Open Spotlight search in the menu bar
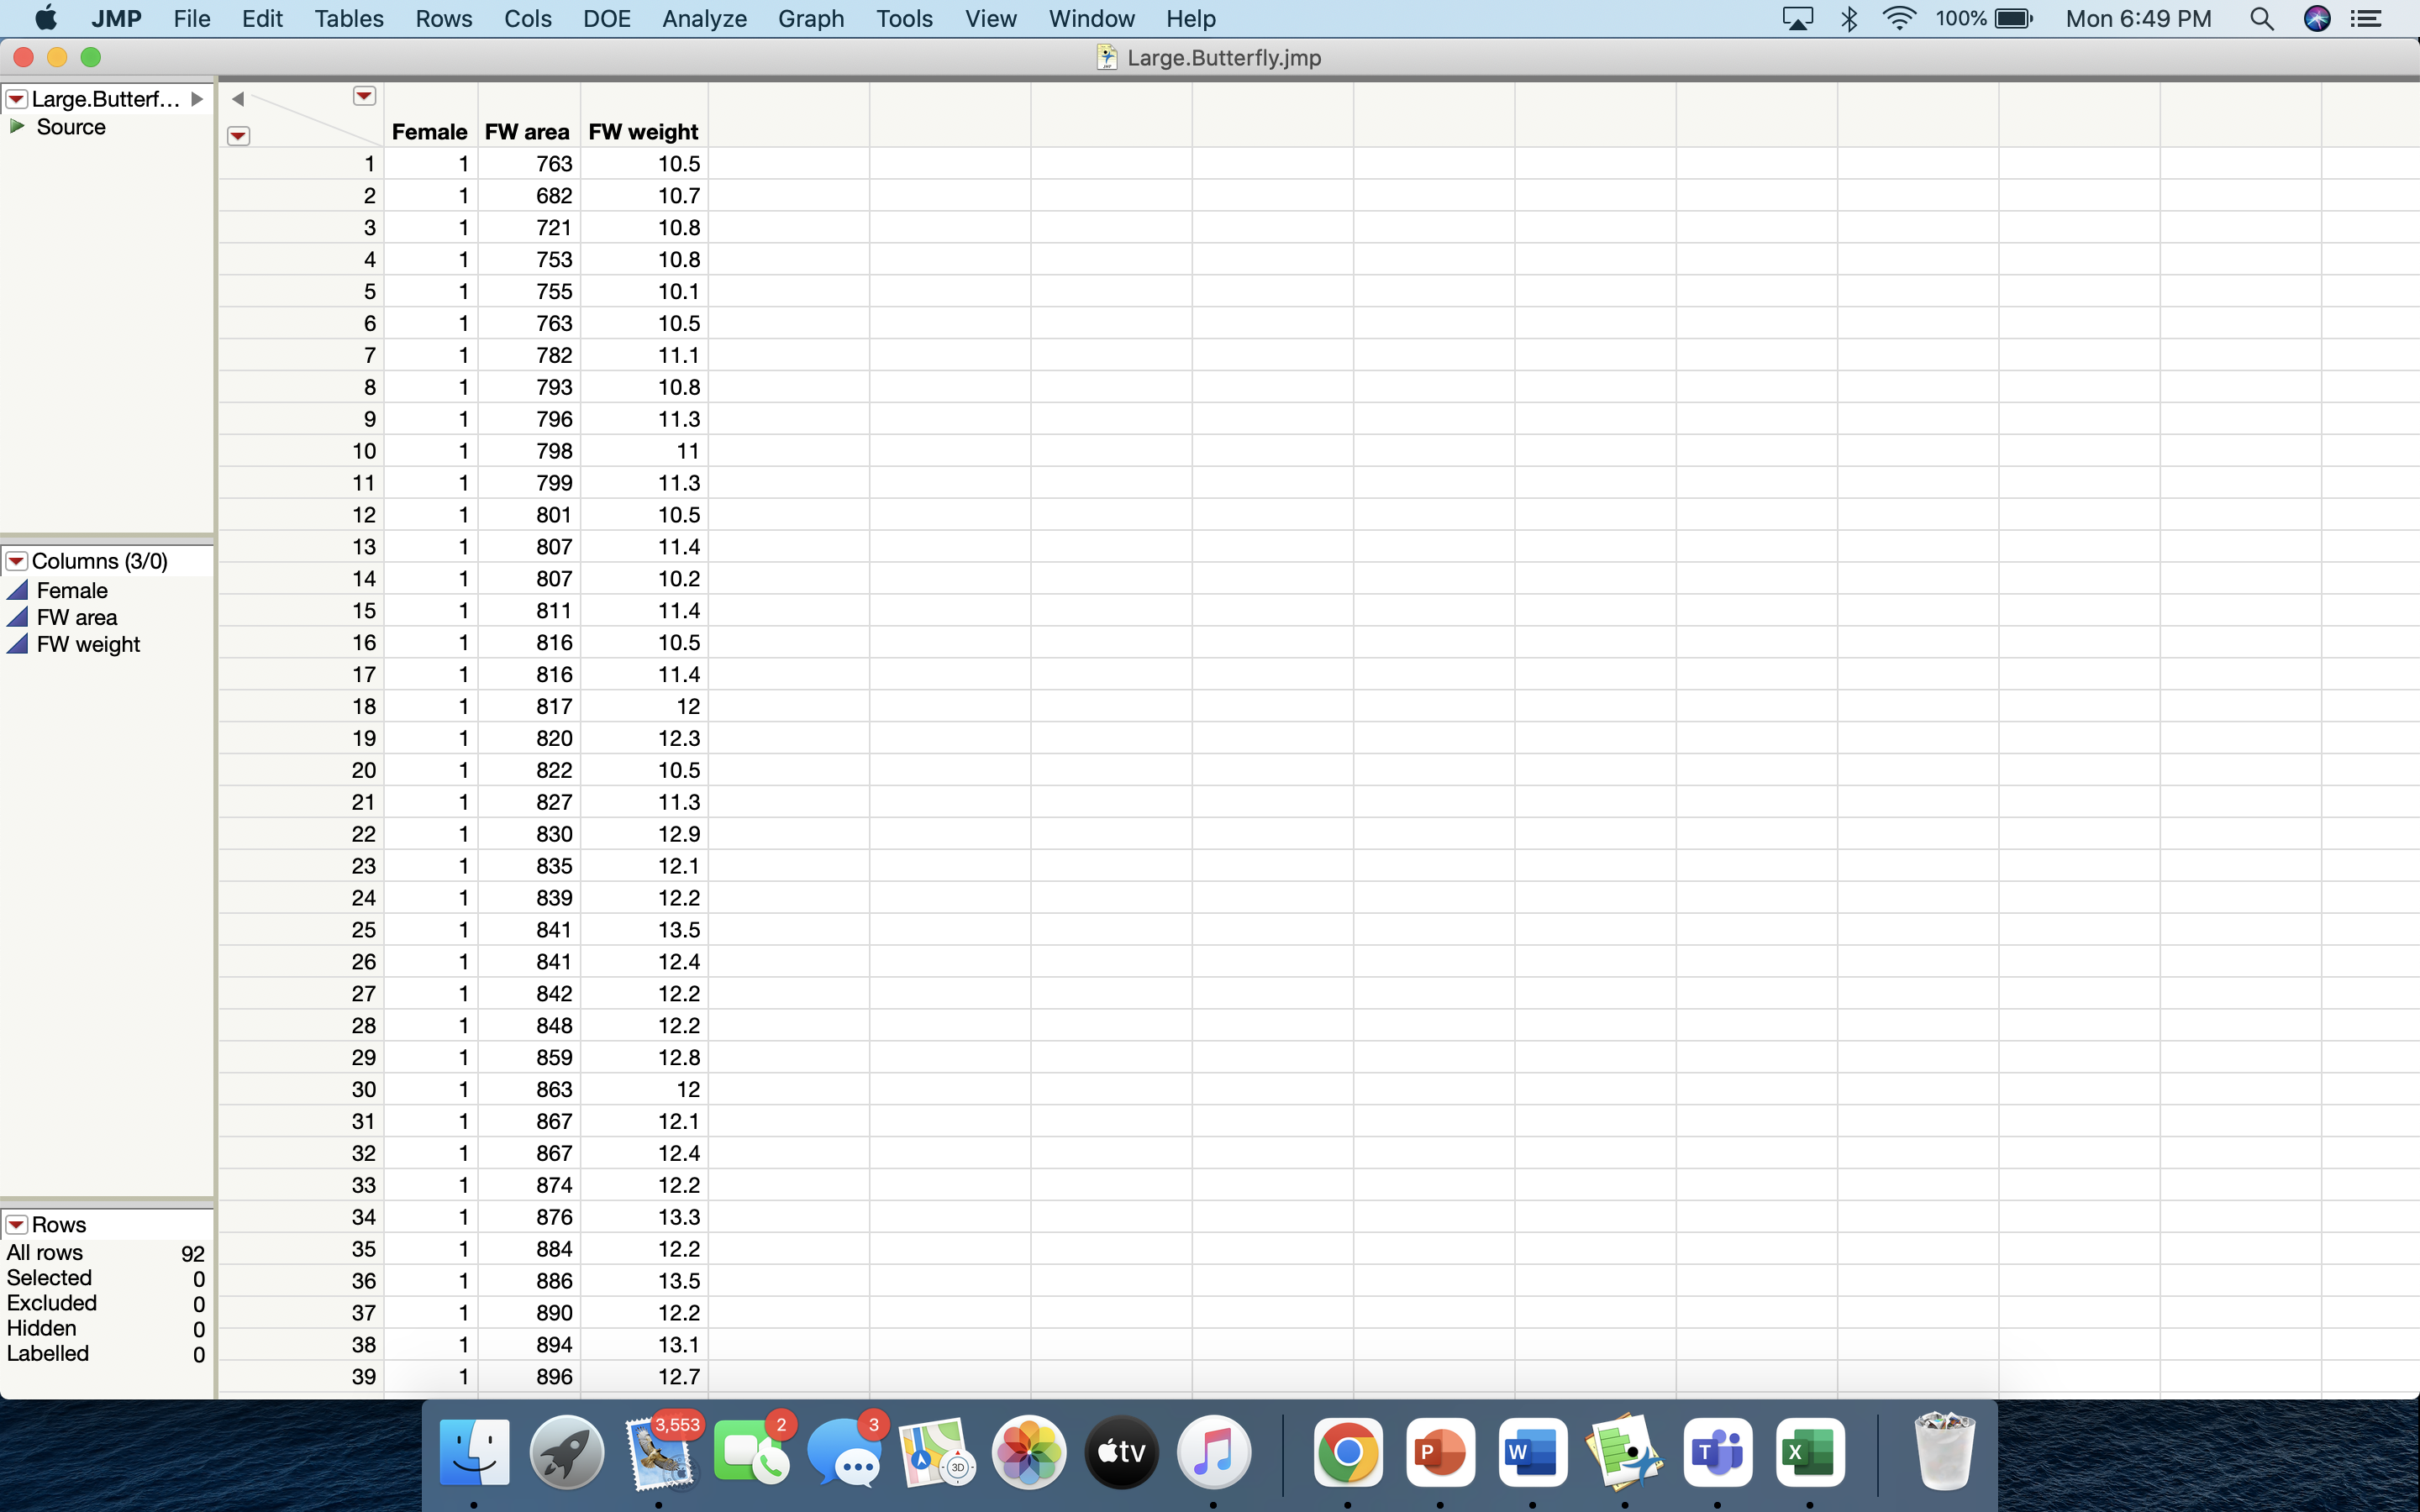The height and width of the screenshot is (1512, 2420). point(2263,18)
